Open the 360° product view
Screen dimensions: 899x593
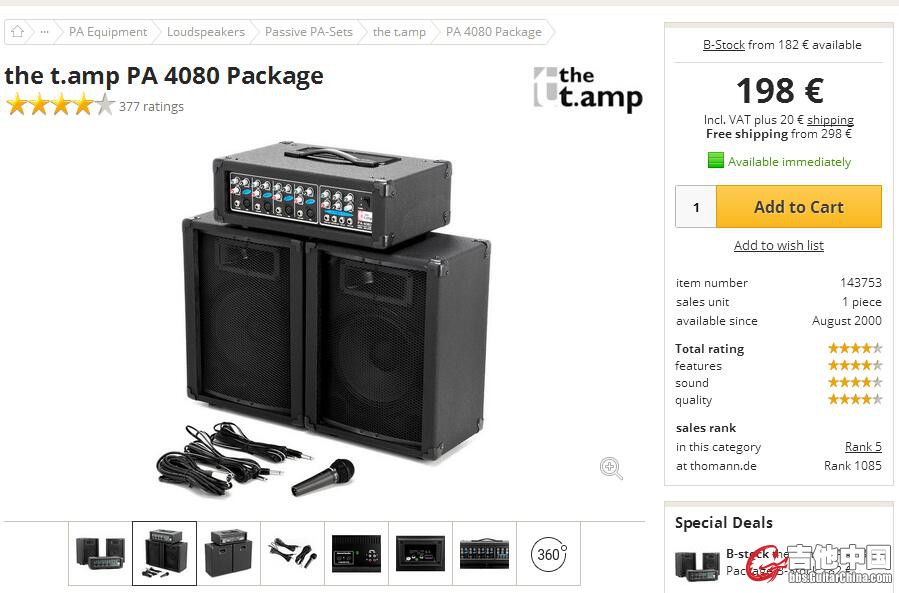coord(548,553)
